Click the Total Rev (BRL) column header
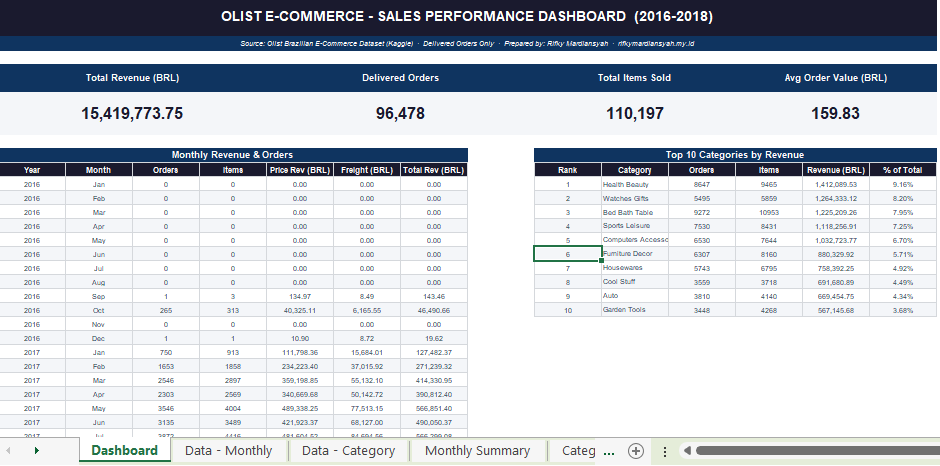Viewport: 940px width, 466px height. (x=434, y=170)
